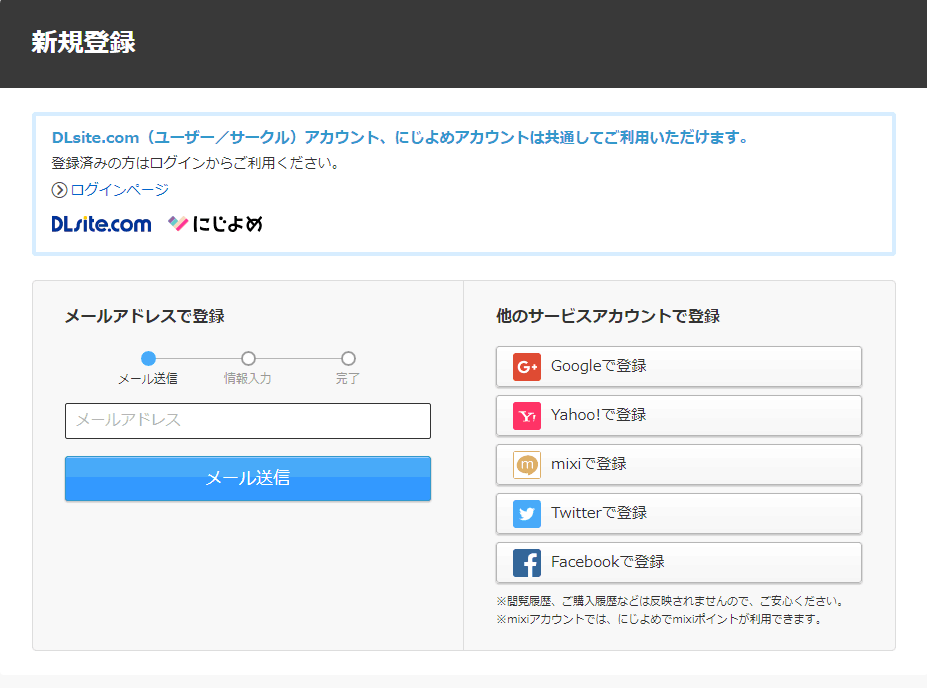This screenshot has height=688, width=927.
Task: Click the arrow icon beside ログインページ
Action: point(60,190)
